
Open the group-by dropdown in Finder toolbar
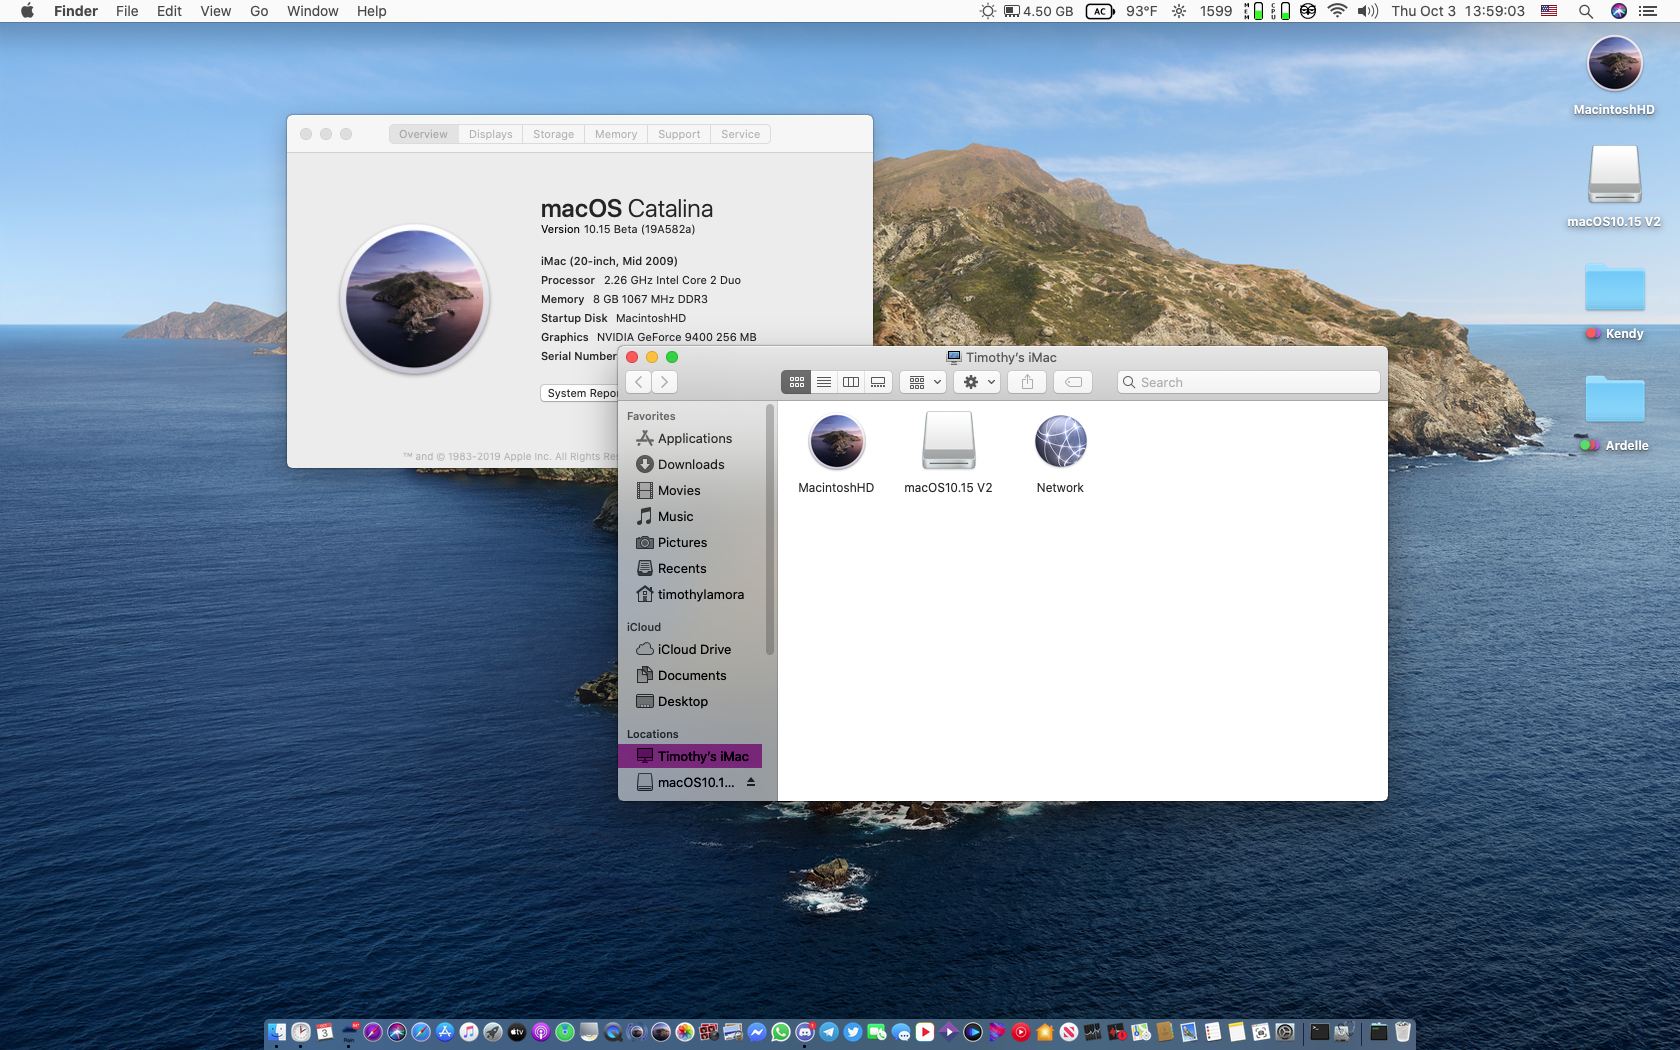coord(923,382)
